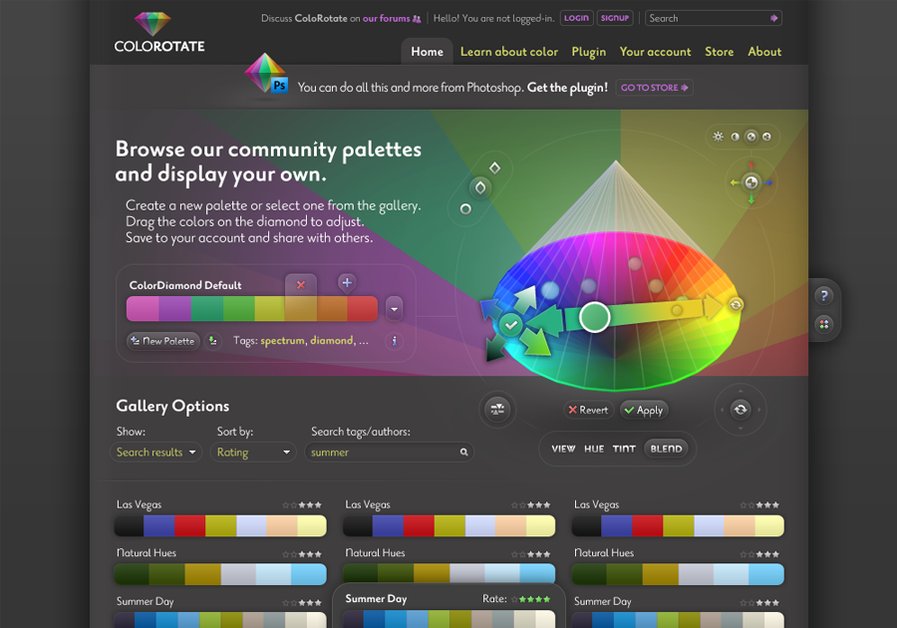Delete selected color with red X
Viewport: 897px width, 628px height.
click(x=300, y=284)
